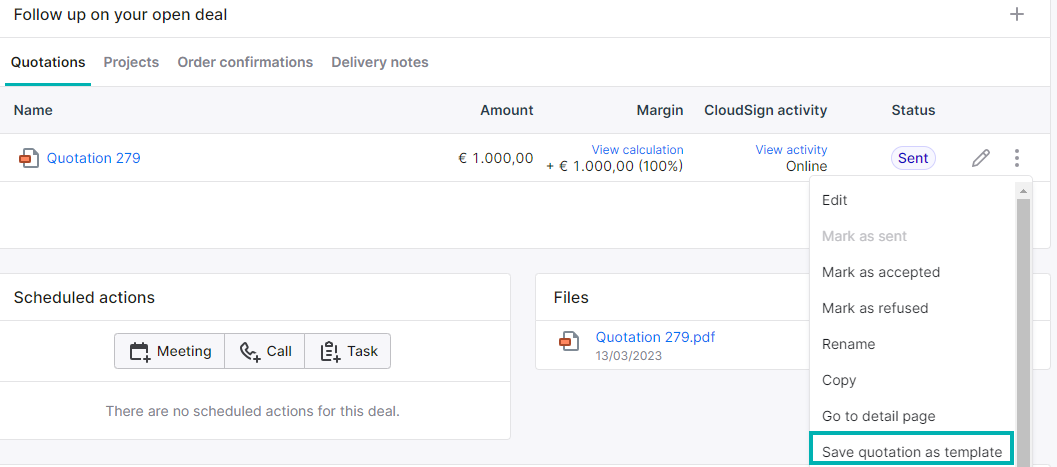Click the dropdown menu scrollbar up arrow
This screenshot has height=467, width=1057.
tap(1023, 192)
